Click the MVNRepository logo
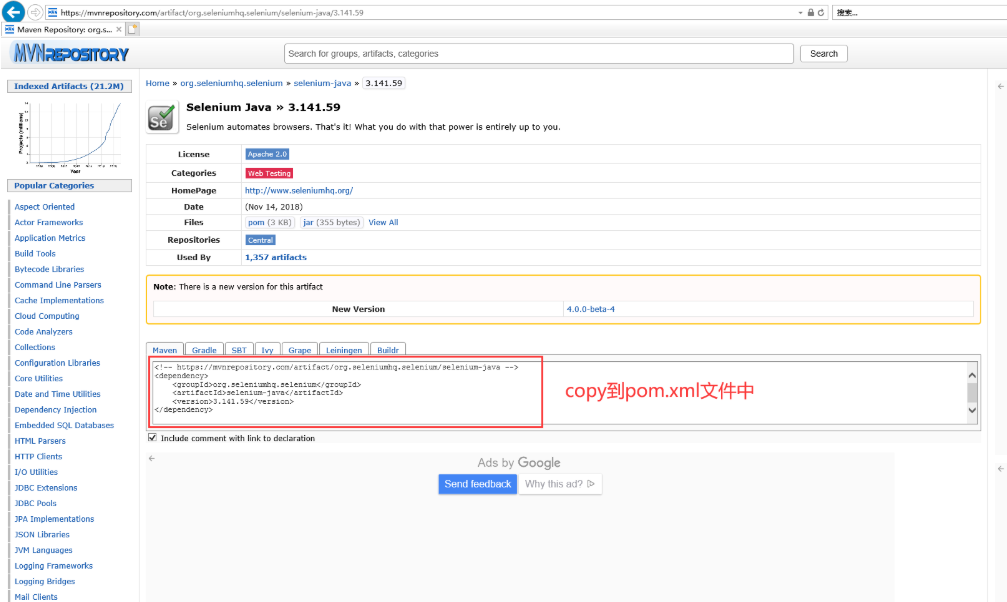Screen dimensions: 1007x602 tap(71, 53)
